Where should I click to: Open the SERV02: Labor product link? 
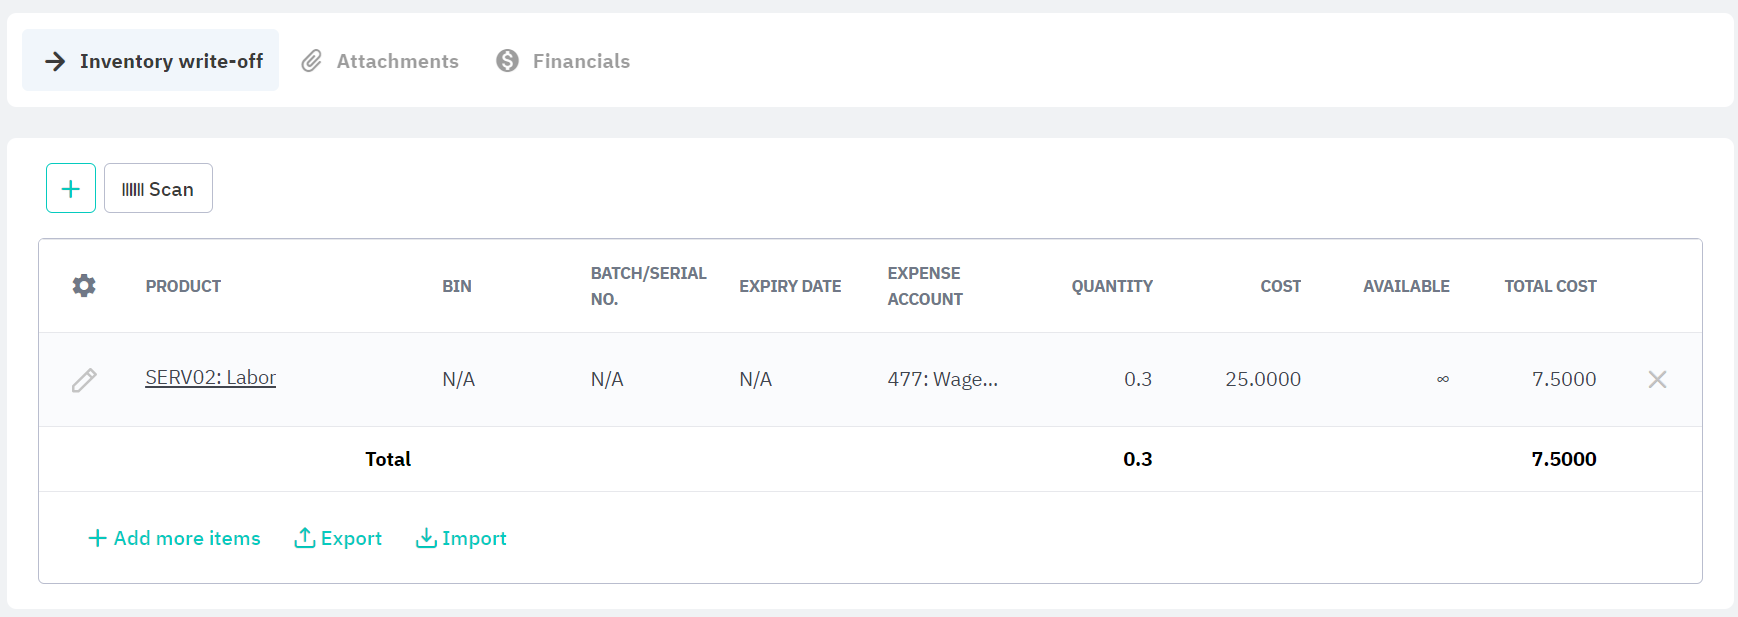tap(210, 378)
